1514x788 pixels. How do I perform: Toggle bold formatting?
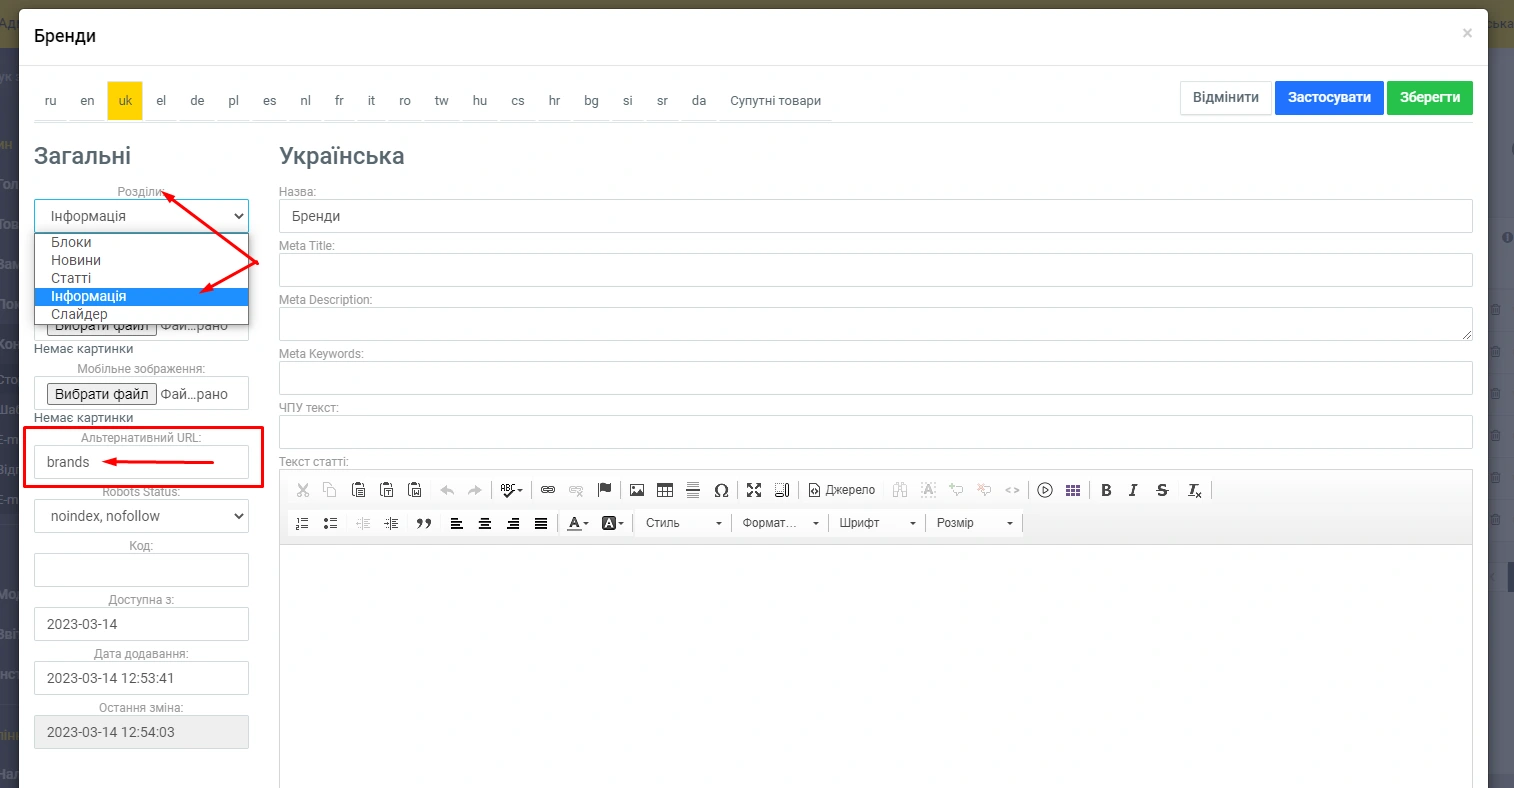point(1106,490)
